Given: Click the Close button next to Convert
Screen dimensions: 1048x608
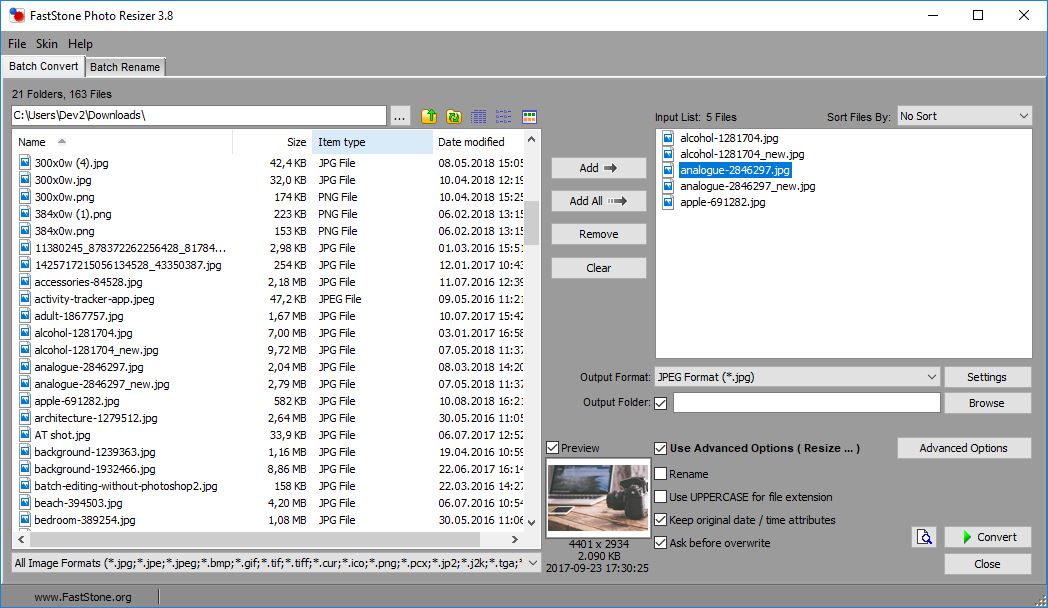Looking at the screenshot, I should (988, 564).
